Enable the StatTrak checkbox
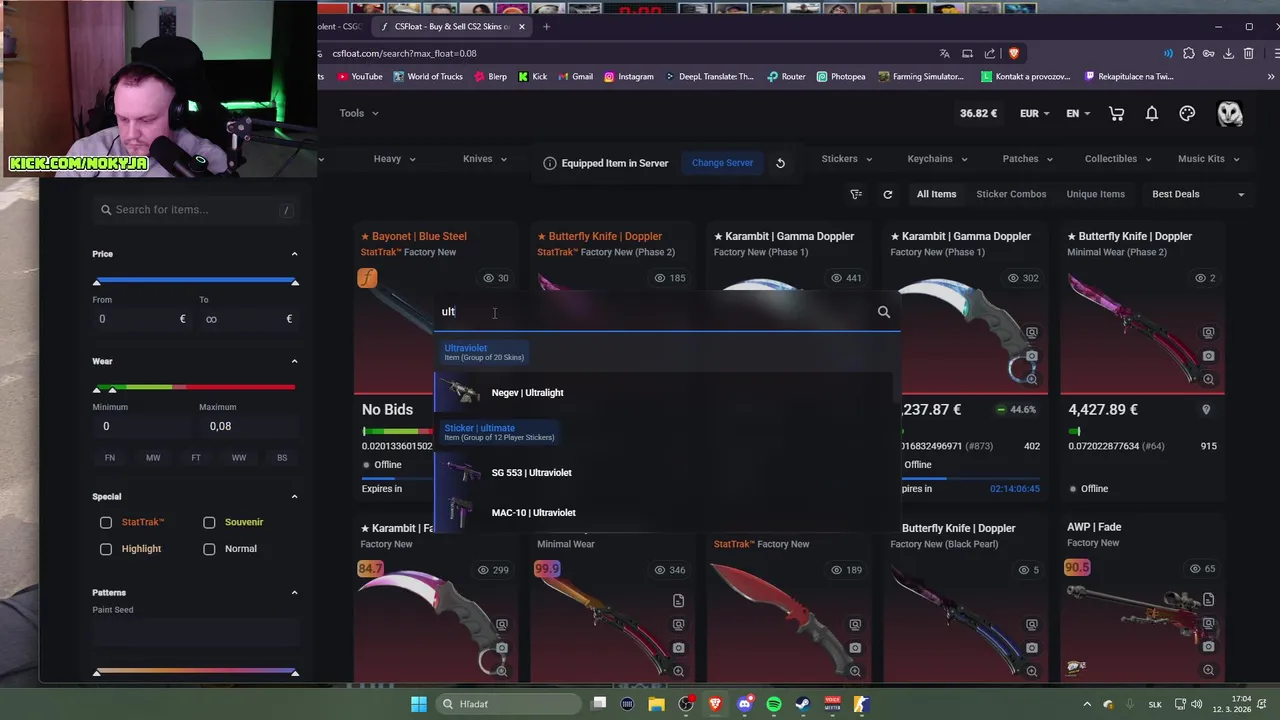This screenshot has height=720, width=1280. pos(106,522)
